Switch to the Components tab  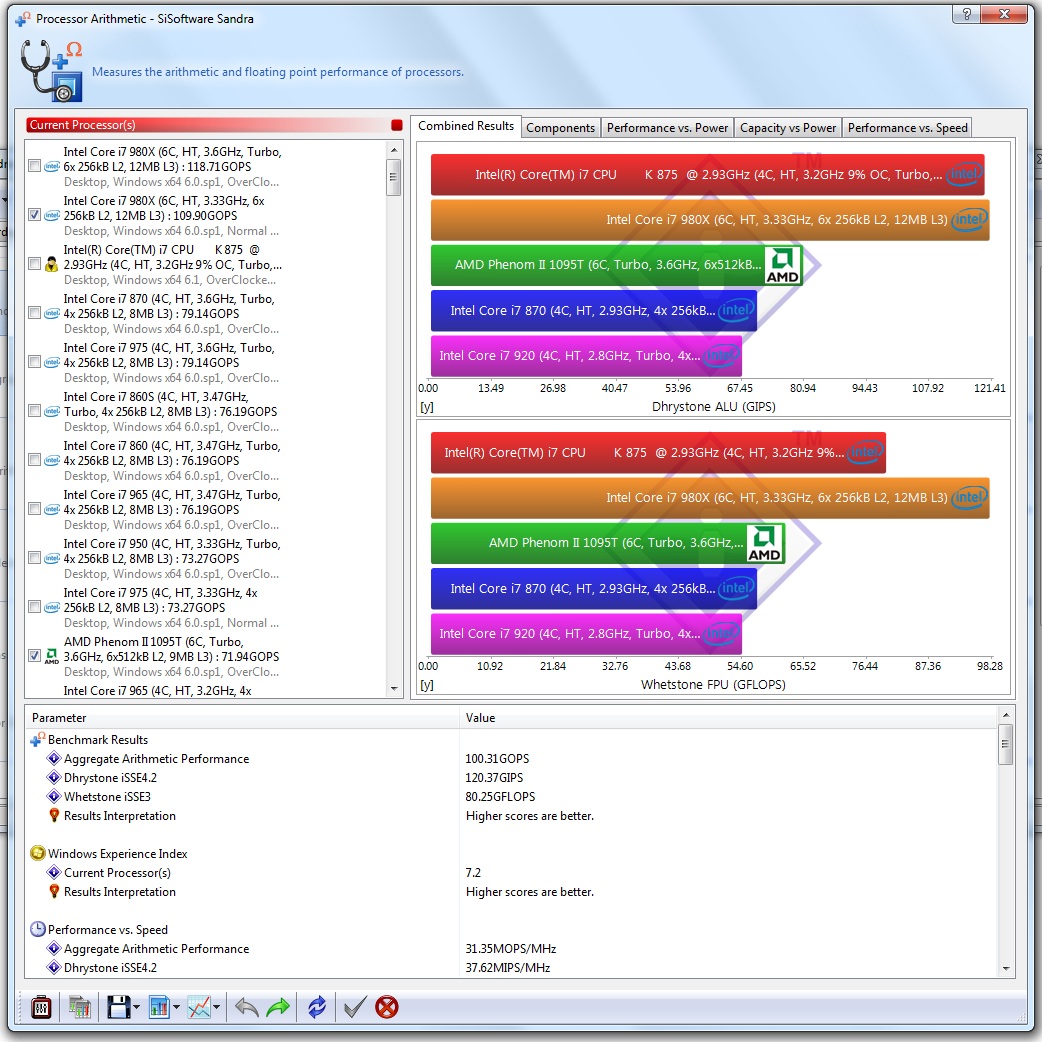(x=560, y=128)
